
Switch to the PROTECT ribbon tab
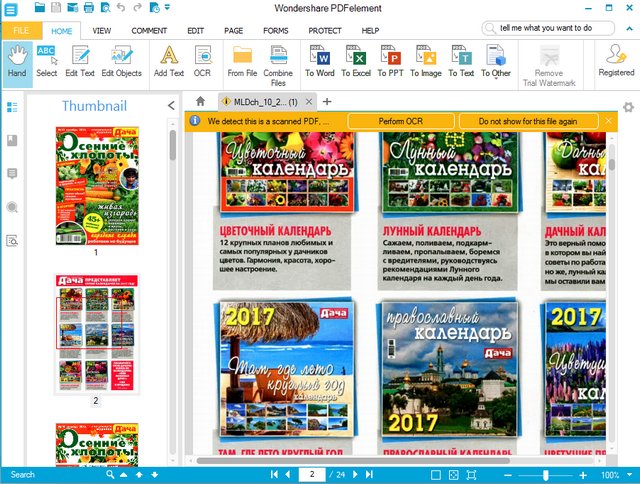point(325,31)
